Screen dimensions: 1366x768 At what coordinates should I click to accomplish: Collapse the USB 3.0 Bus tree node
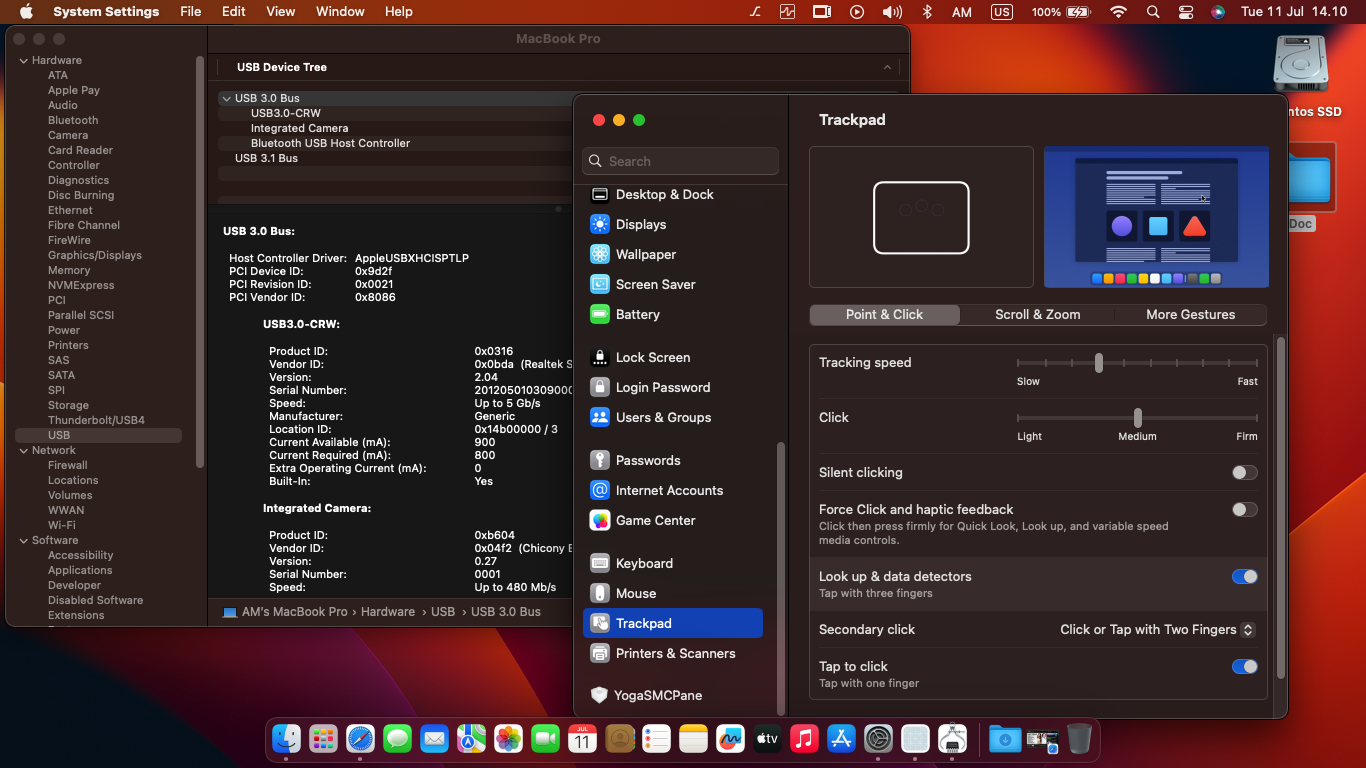pos(226,99)
